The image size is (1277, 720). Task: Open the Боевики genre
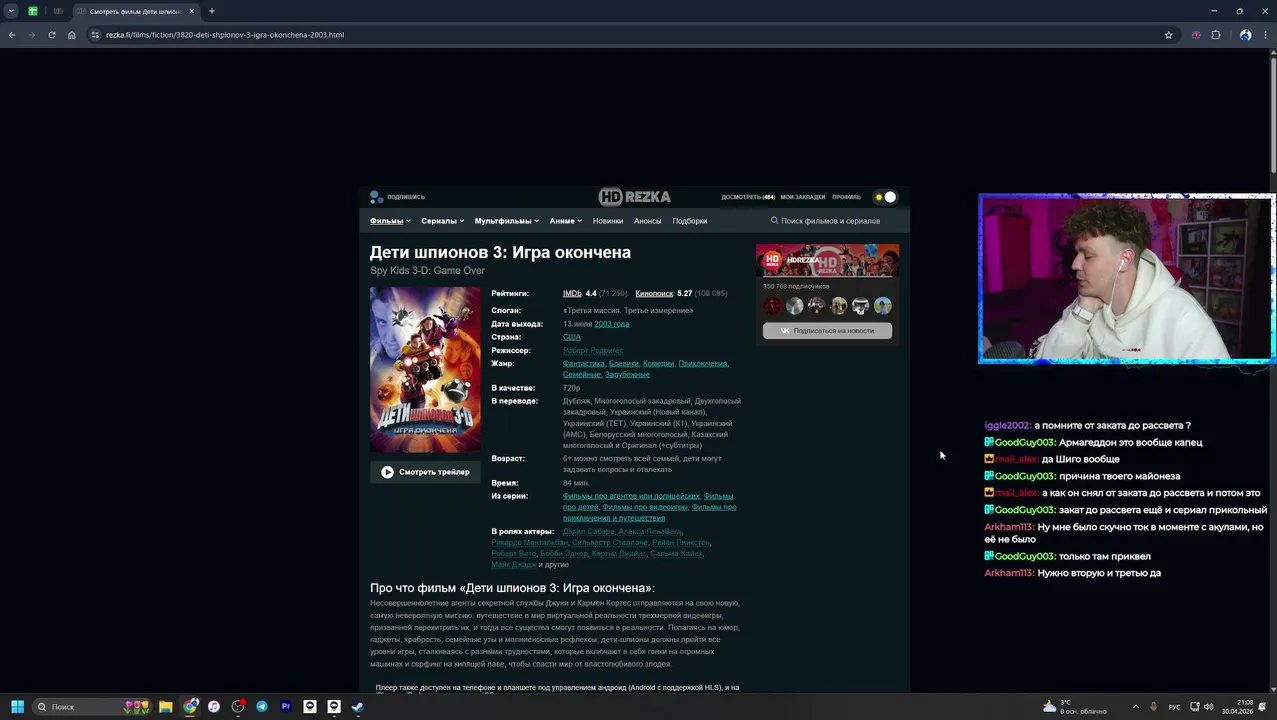623,364
